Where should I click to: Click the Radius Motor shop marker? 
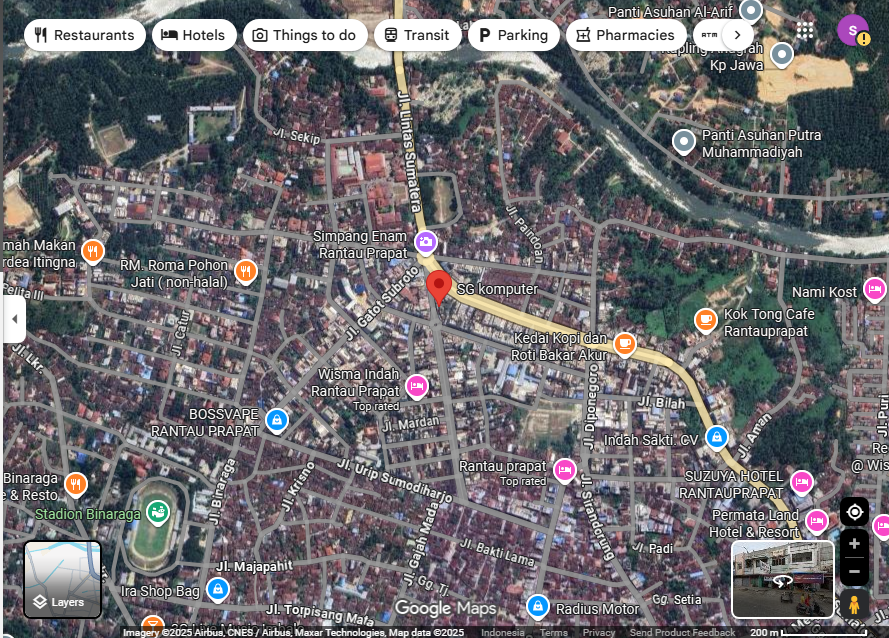(x=537, y=606)
